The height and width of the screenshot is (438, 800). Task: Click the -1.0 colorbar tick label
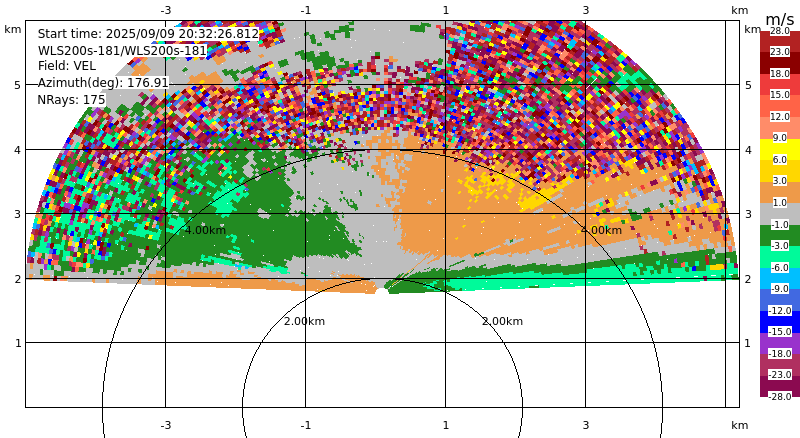780,225
